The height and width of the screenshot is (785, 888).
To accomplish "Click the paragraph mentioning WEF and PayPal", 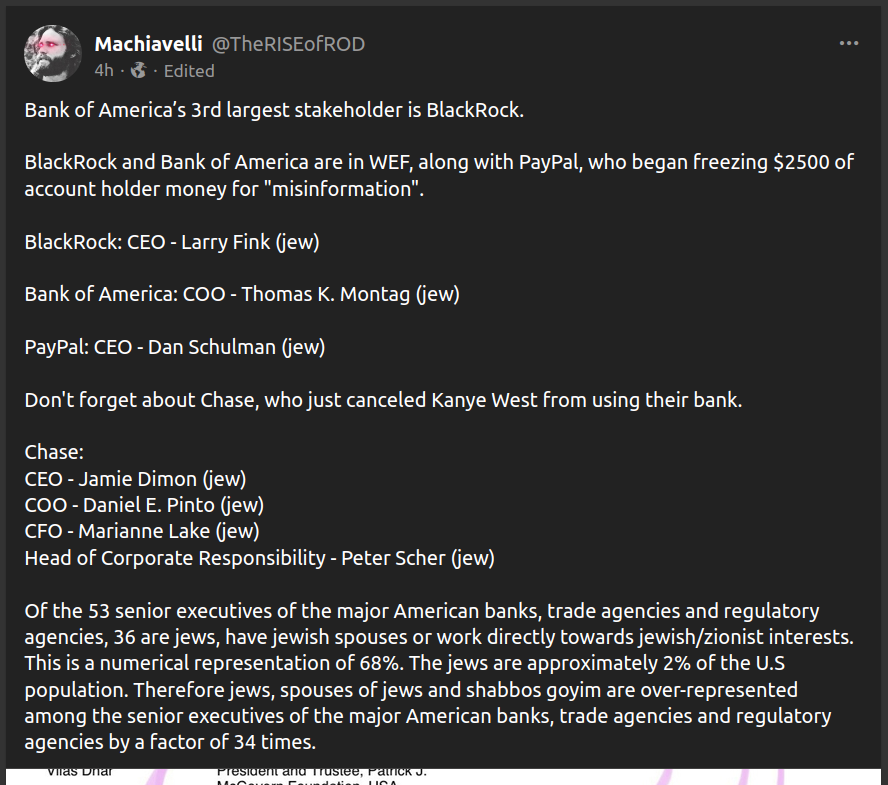I will coord(439,176).
